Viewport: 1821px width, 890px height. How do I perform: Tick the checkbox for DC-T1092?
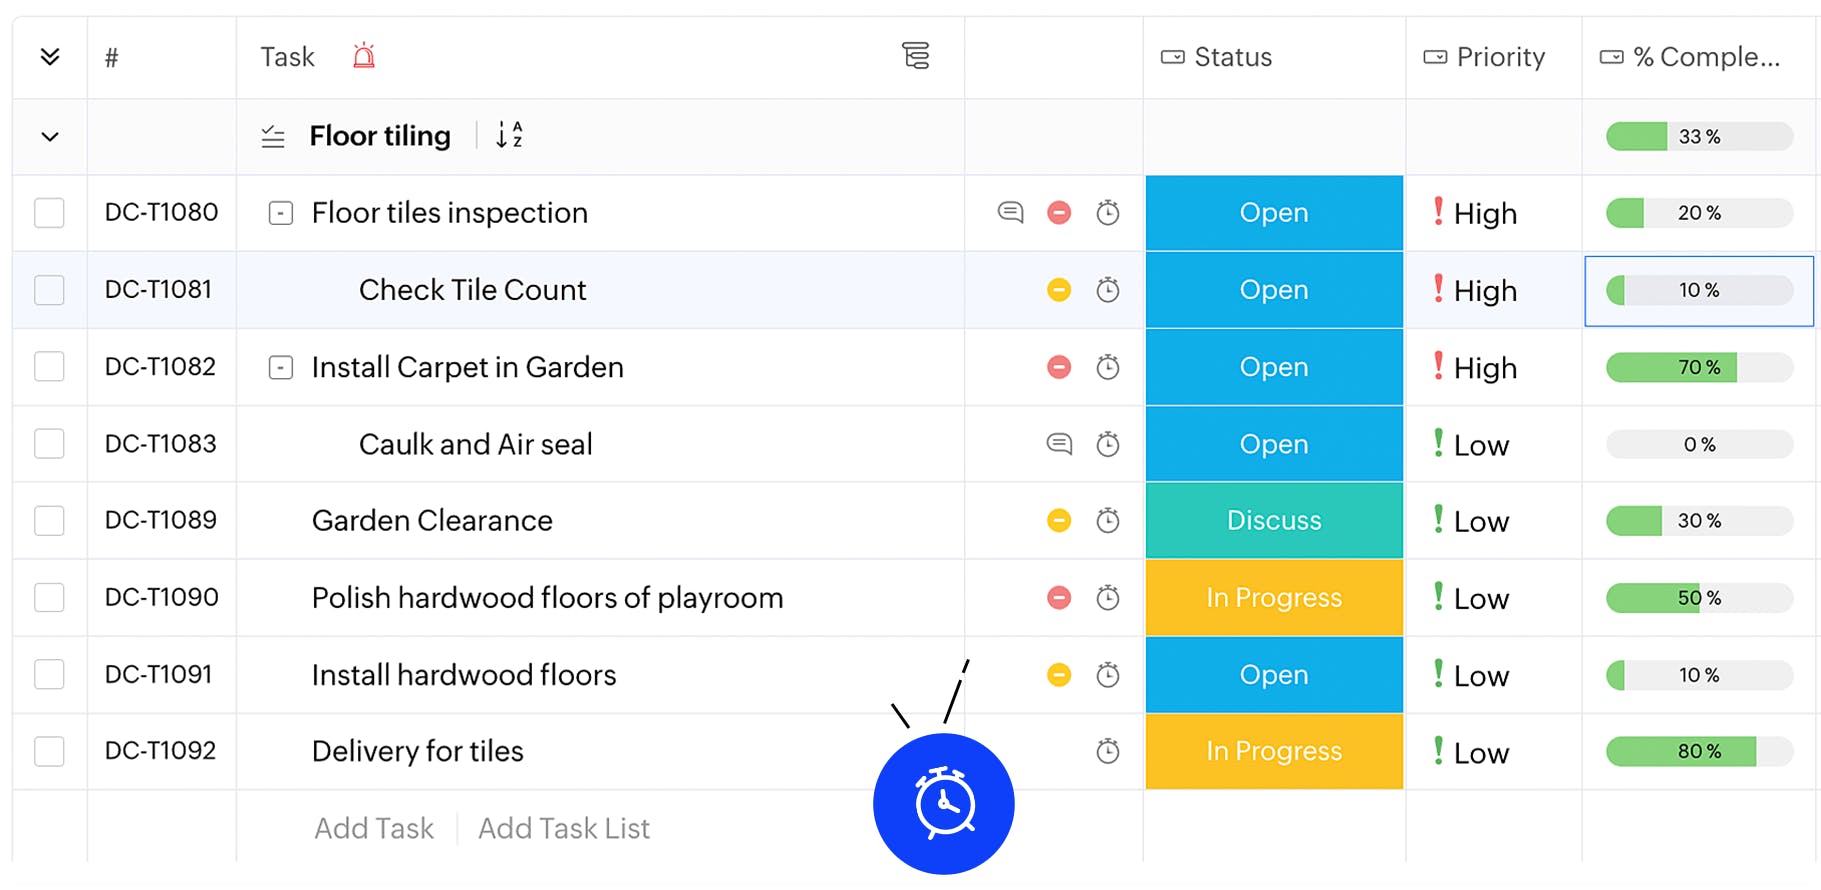pos(49,751)
